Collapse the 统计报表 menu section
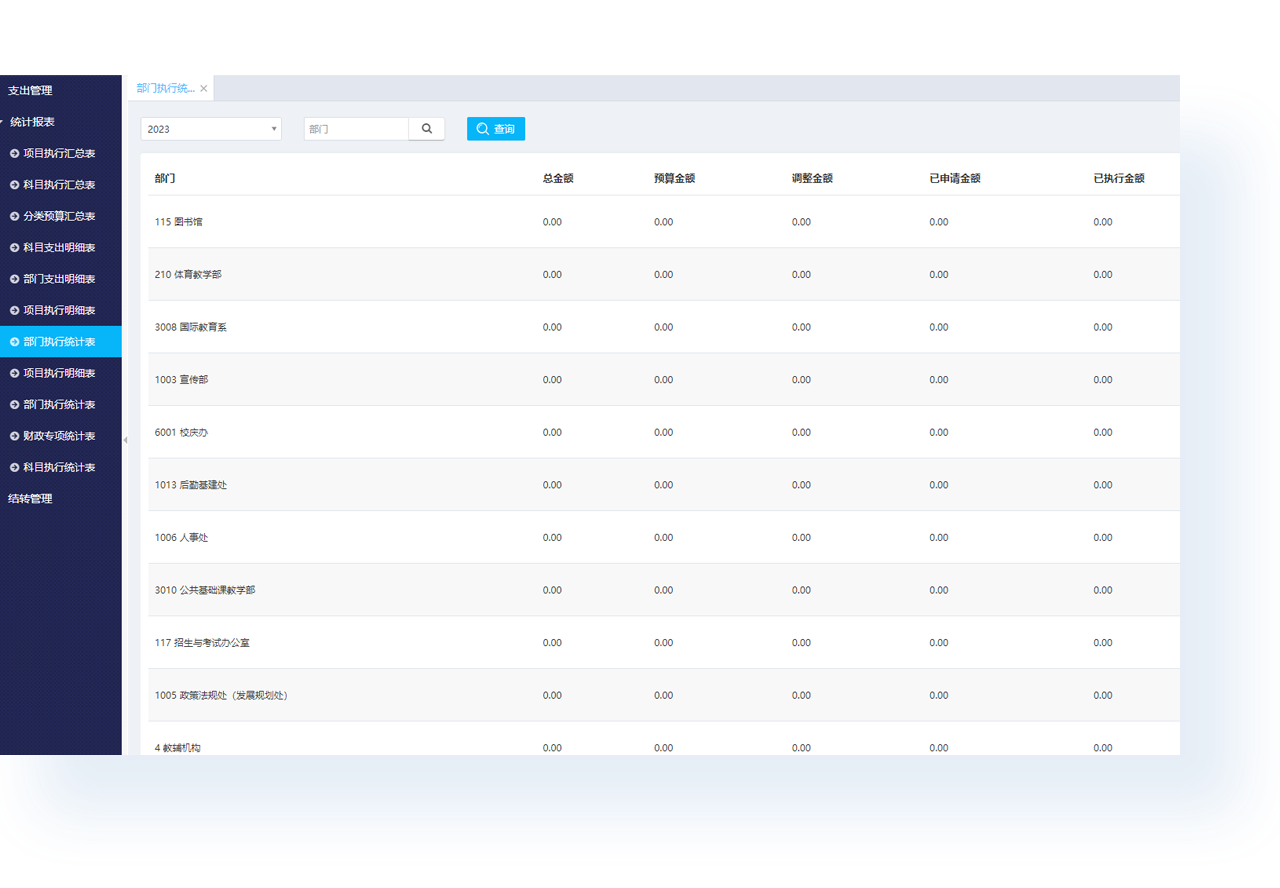Screen dimensions: 1280x888 pos(32,122)
